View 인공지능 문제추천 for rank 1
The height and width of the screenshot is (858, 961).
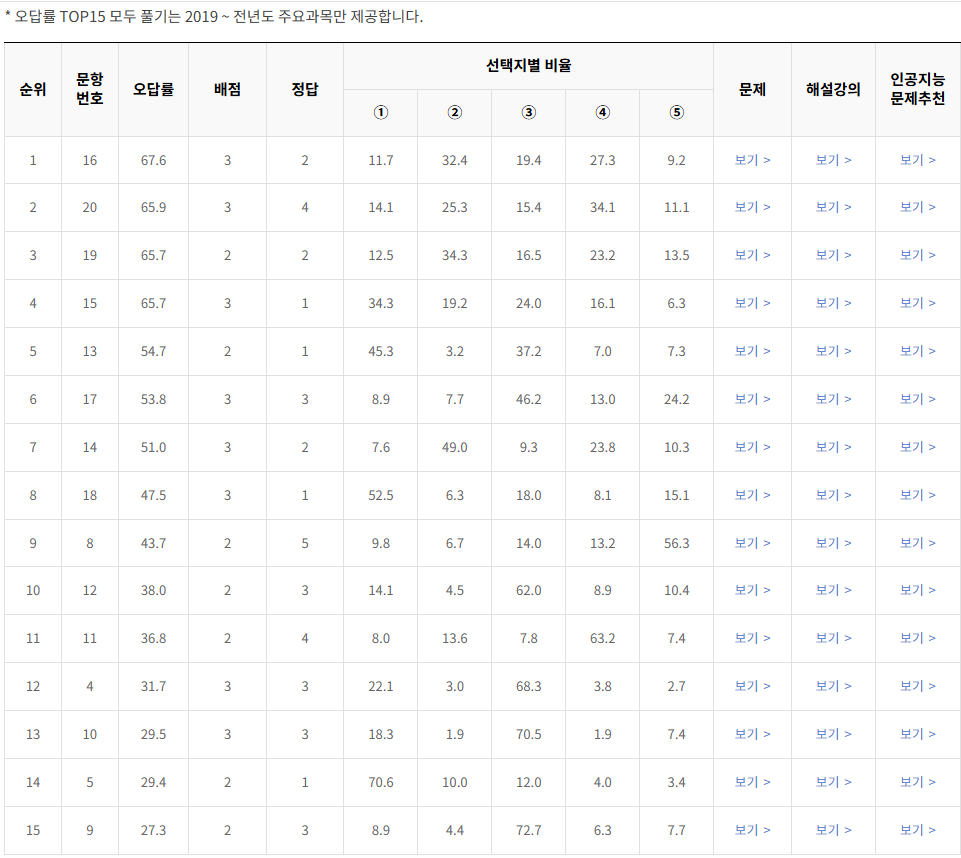pos(917,160)
